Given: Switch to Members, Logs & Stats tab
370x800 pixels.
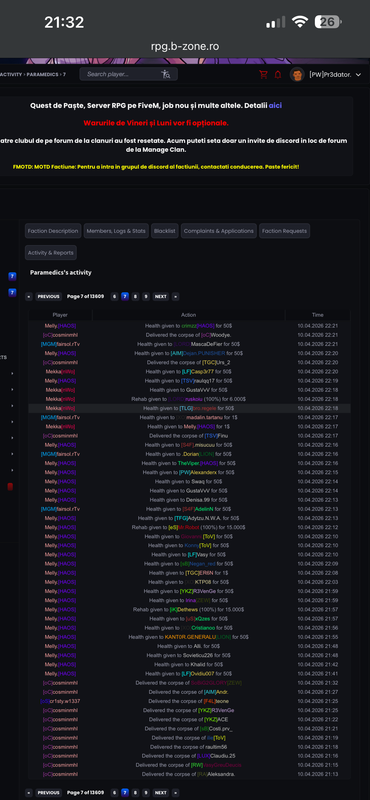Looking at the screenshot, I should (116, 231).
